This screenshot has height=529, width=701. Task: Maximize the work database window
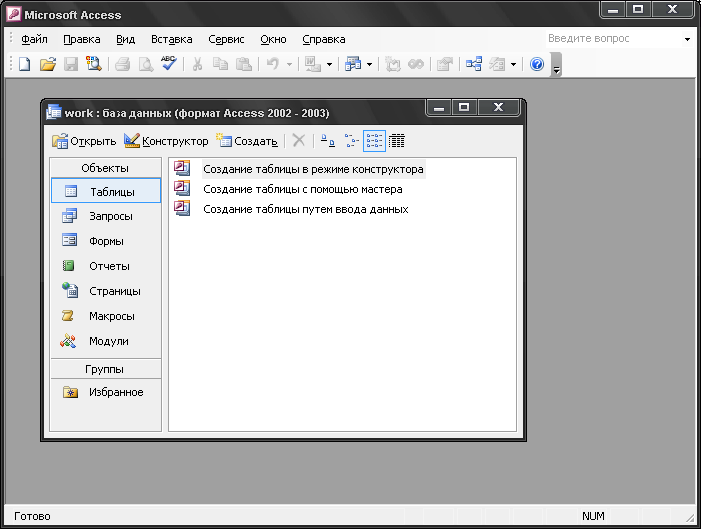tap(464, 107)
